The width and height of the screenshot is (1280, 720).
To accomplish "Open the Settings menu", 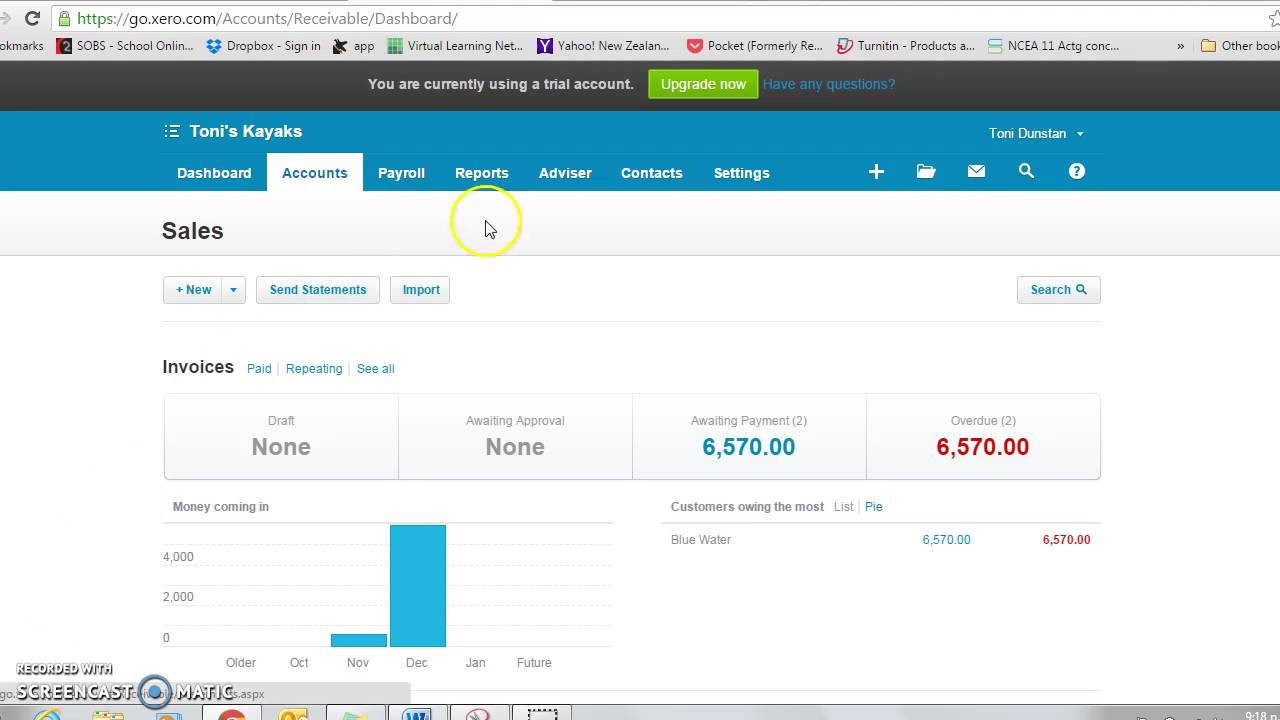I will pyautogui.click(x=741, y=173).
